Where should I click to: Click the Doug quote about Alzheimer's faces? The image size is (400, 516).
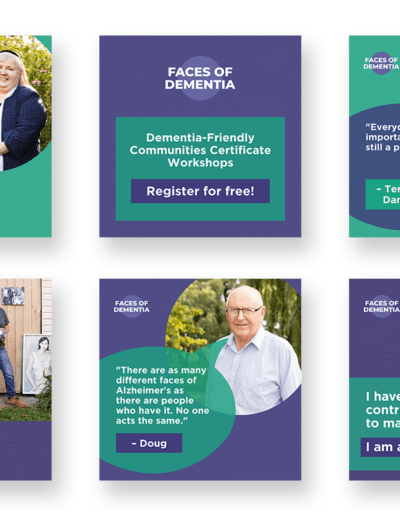click(162, 395)
